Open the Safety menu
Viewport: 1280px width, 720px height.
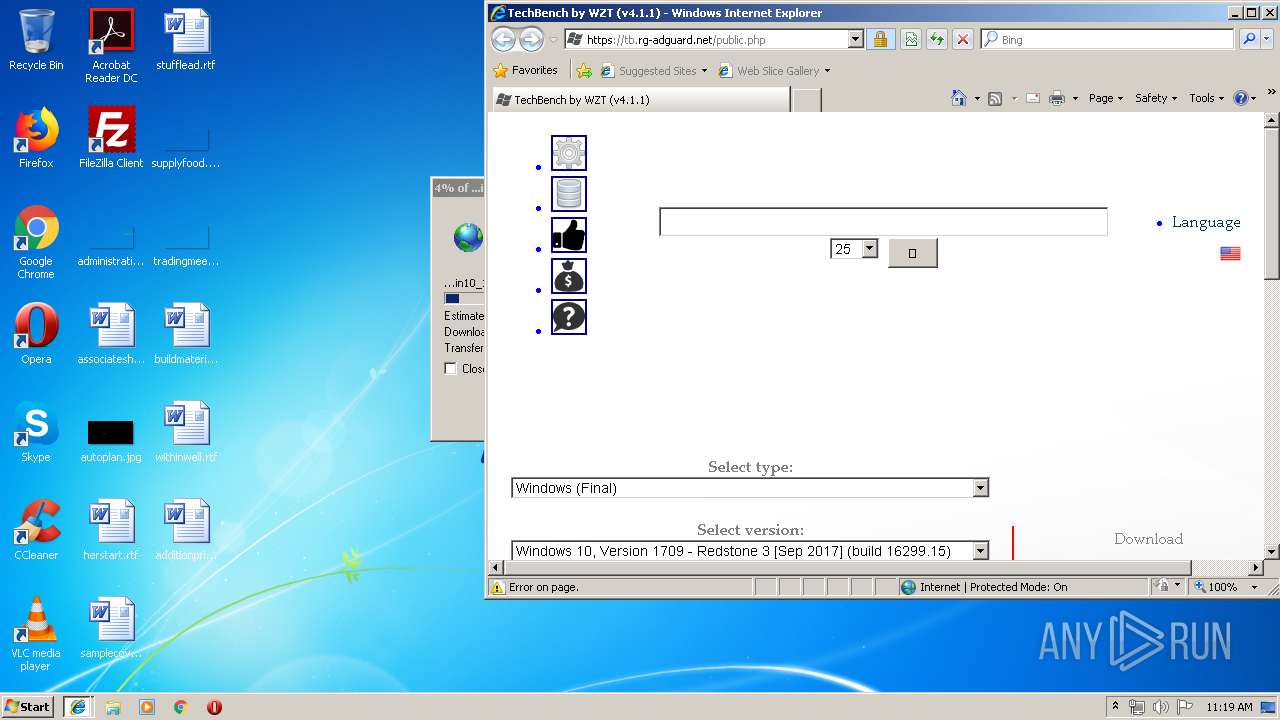(1156, 98)
